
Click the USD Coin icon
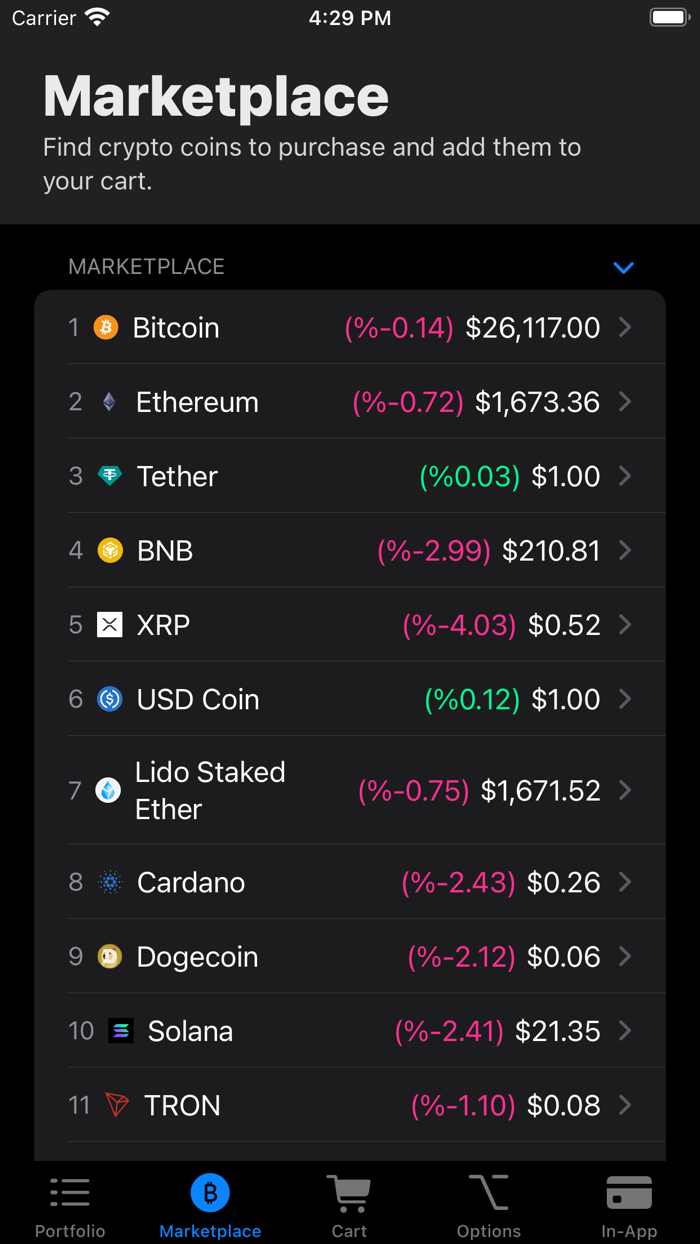pyautogui.click(x=110, y=699)
